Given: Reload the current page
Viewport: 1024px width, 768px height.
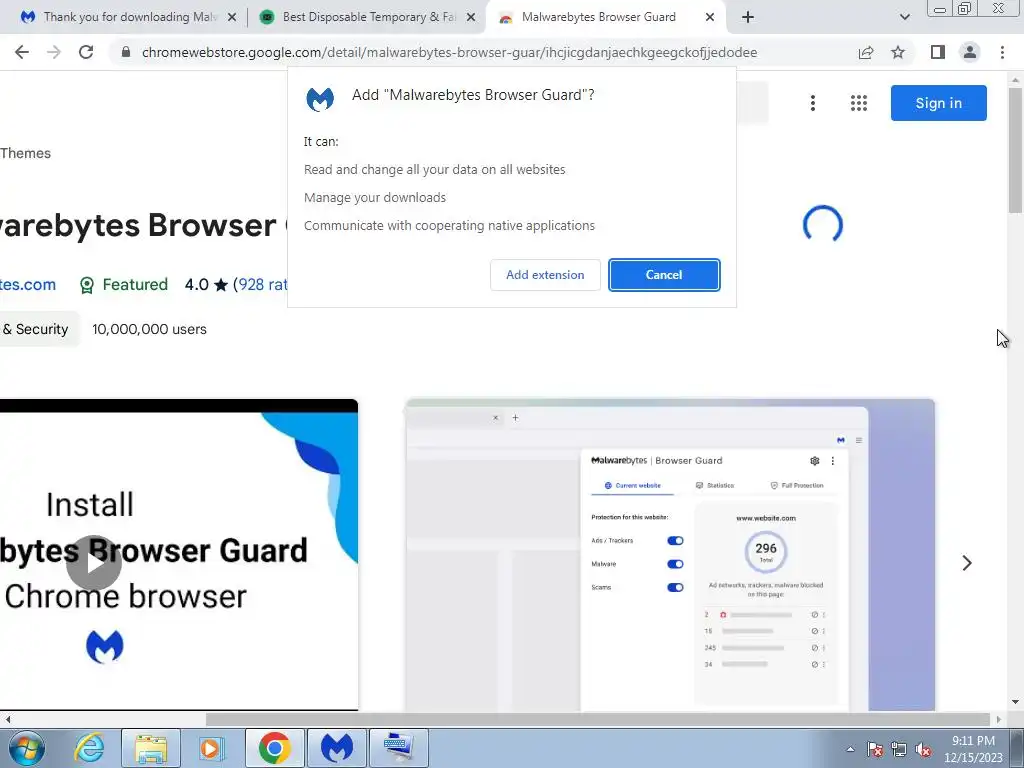Looking at the screenshot, I should click(86, 52).
